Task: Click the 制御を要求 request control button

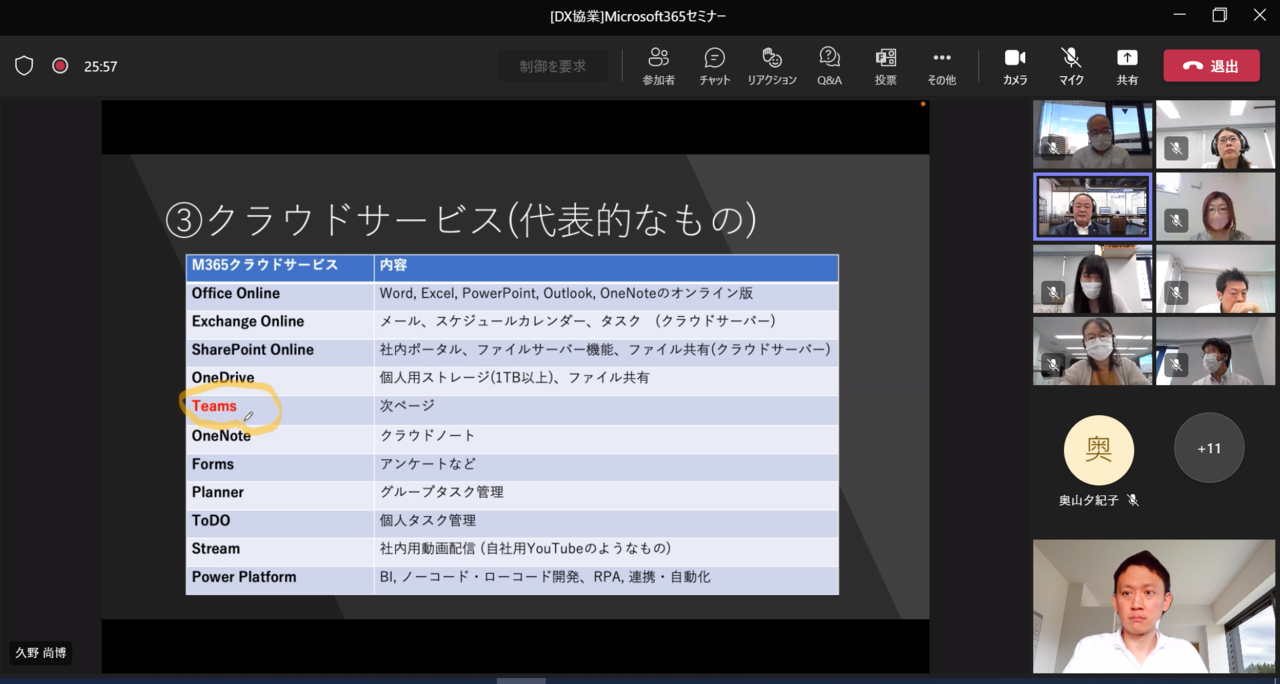Action: tap(553, 66)
